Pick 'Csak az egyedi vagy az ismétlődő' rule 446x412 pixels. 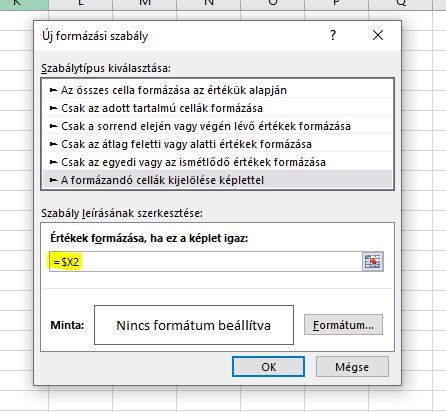pyautogui.click(x=218, y=162)
